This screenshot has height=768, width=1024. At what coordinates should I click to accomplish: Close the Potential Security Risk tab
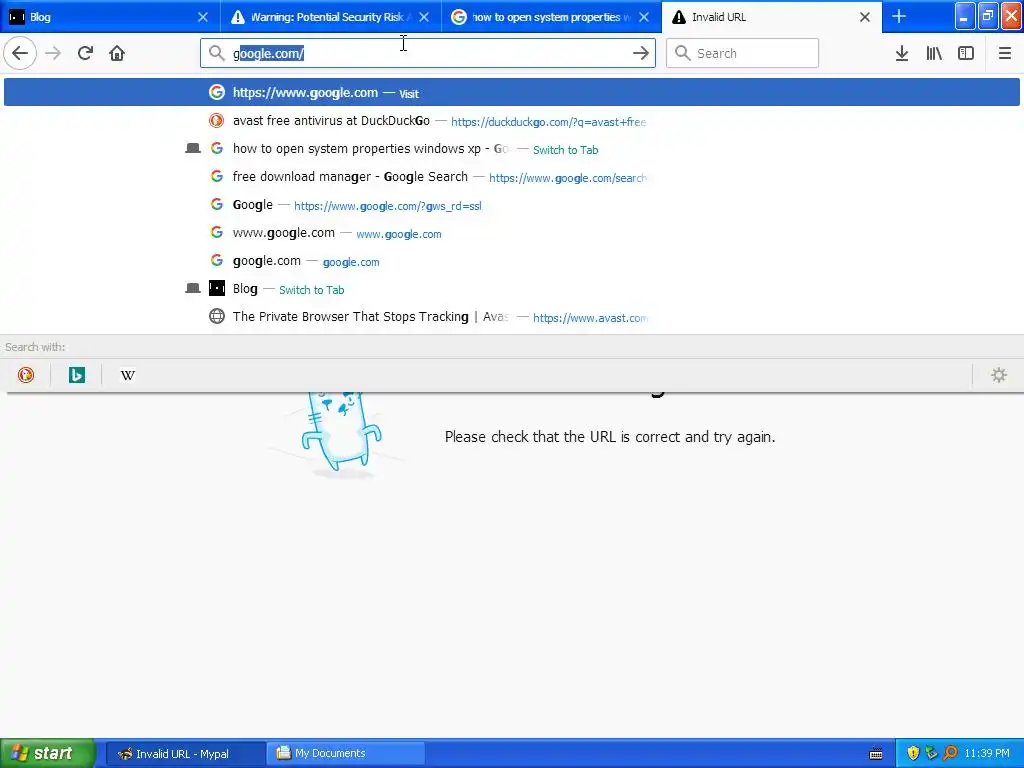(424, 17)
